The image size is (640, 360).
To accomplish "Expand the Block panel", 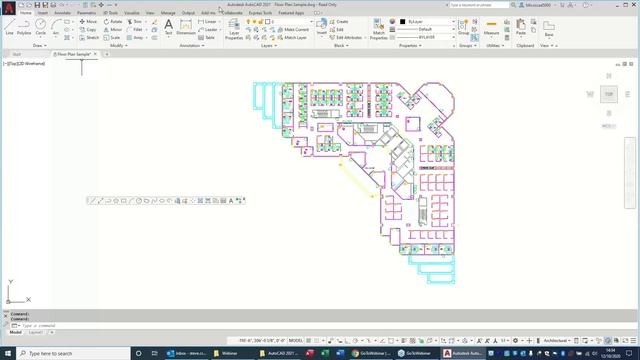I will tap(341, 46).
